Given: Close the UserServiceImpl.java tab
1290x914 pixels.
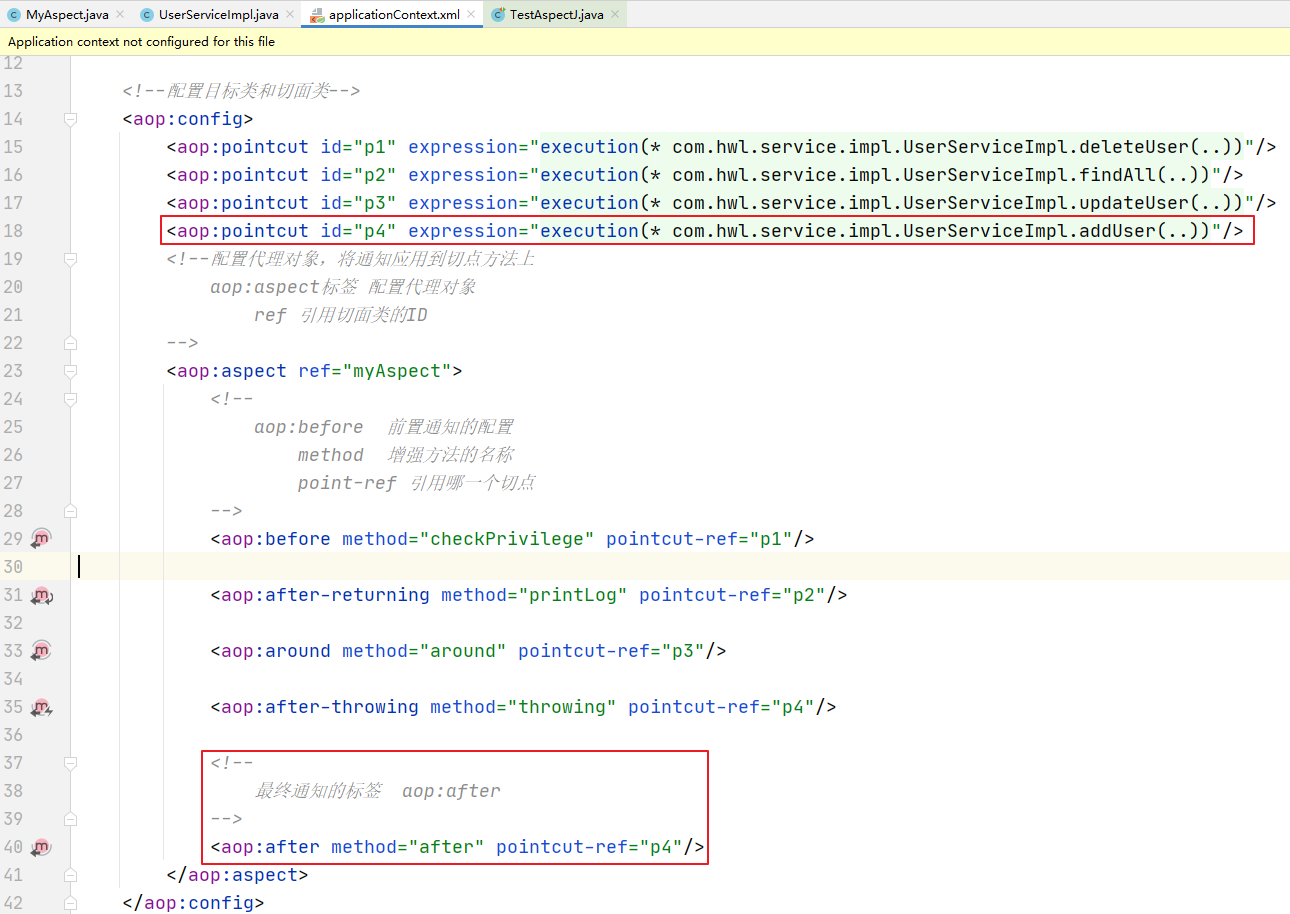Looking at the screenshot, I should tap(290, 15).
